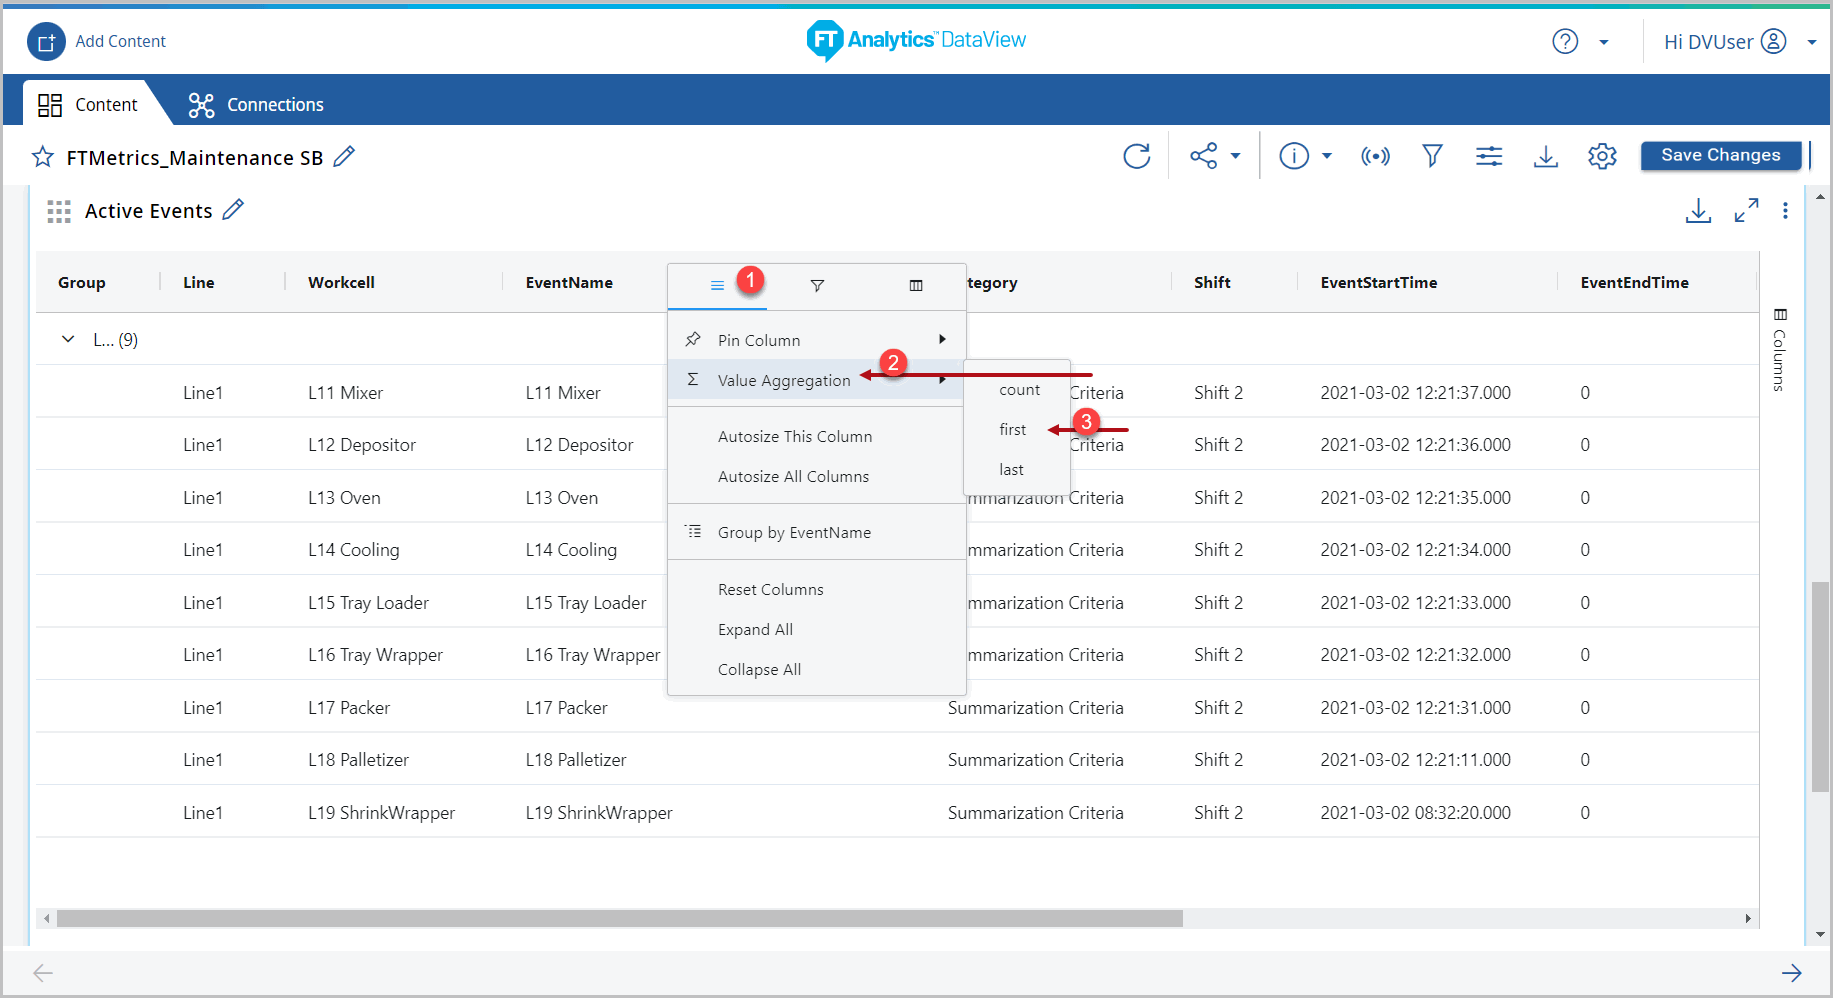
Task: Click the L19 ShrinkWrapper EventName cell
Action: [599, 813]
